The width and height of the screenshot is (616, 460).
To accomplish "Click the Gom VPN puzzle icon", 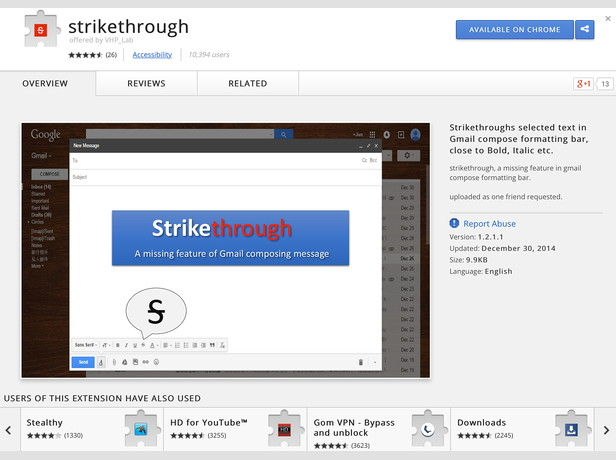I will (428, 429).
